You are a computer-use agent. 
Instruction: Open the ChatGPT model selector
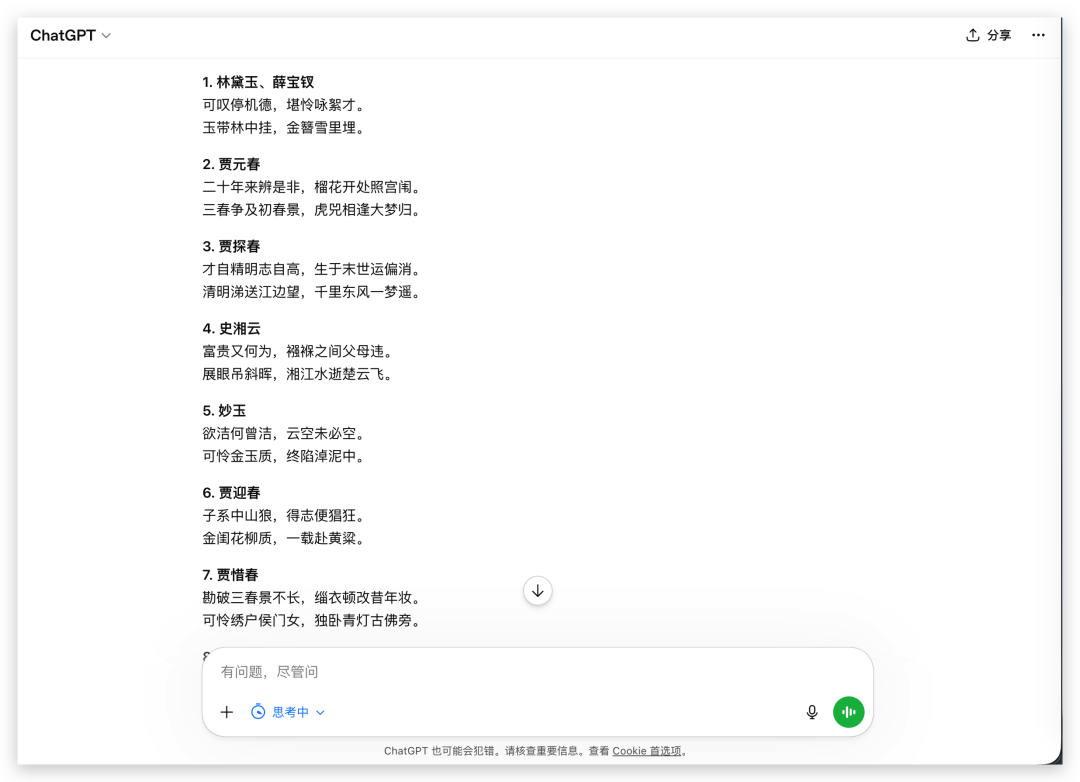[70, 34]
